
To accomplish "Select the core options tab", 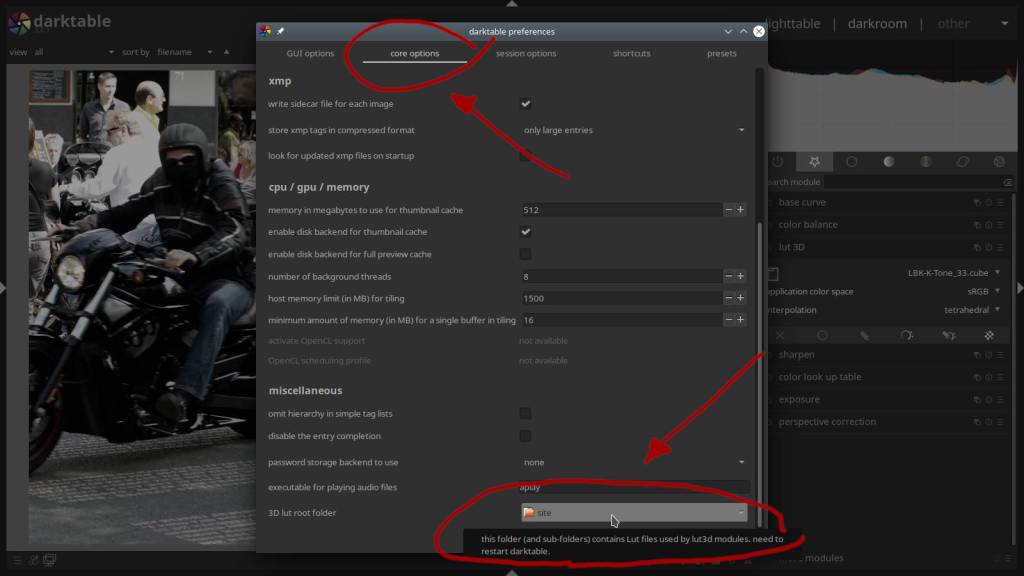I will tap(415, 54).
